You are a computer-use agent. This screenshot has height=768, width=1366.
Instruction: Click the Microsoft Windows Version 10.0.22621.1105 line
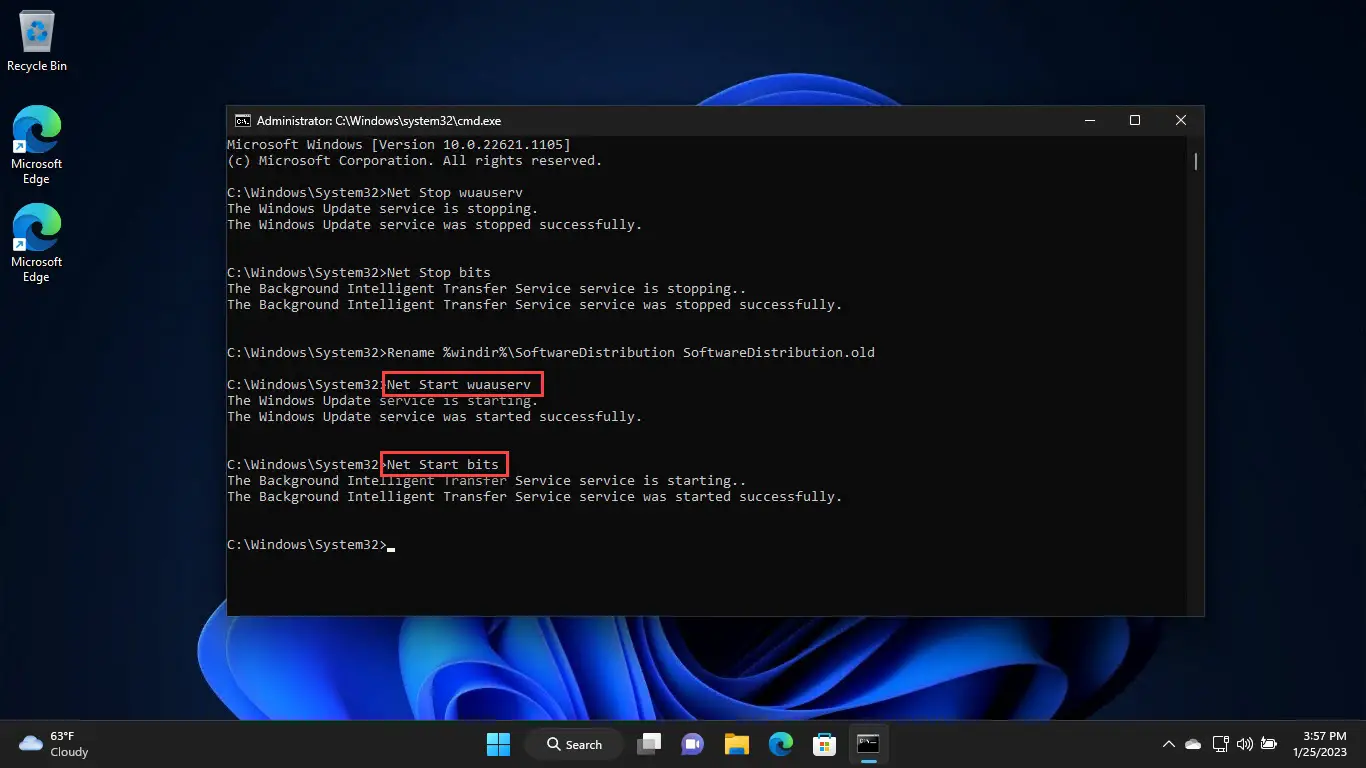tap(399, 145)
